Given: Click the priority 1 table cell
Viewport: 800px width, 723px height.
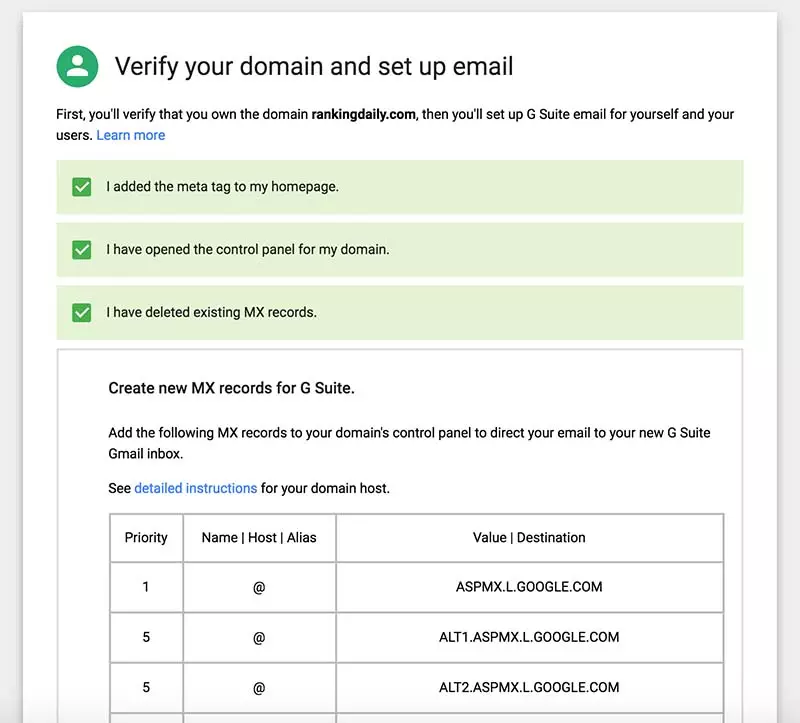Looking at the screenshot, I should click(x=146, y=587).
